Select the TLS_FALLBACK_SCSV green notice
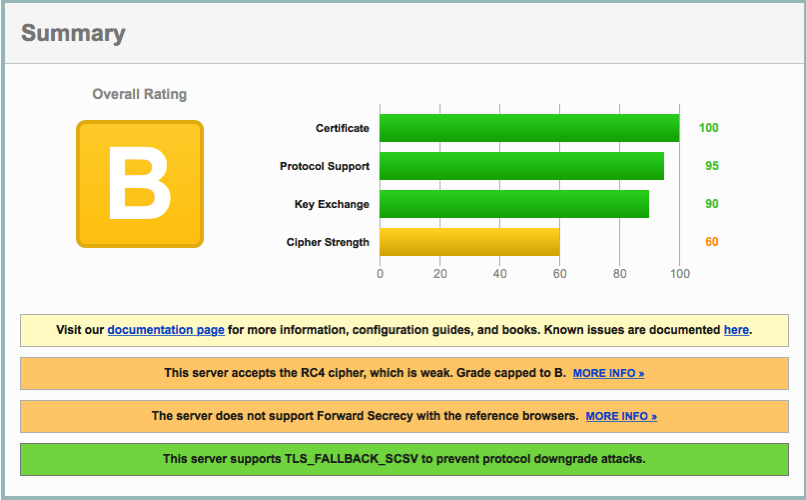Viewport: 806px width, 500px height. point(404,459)
